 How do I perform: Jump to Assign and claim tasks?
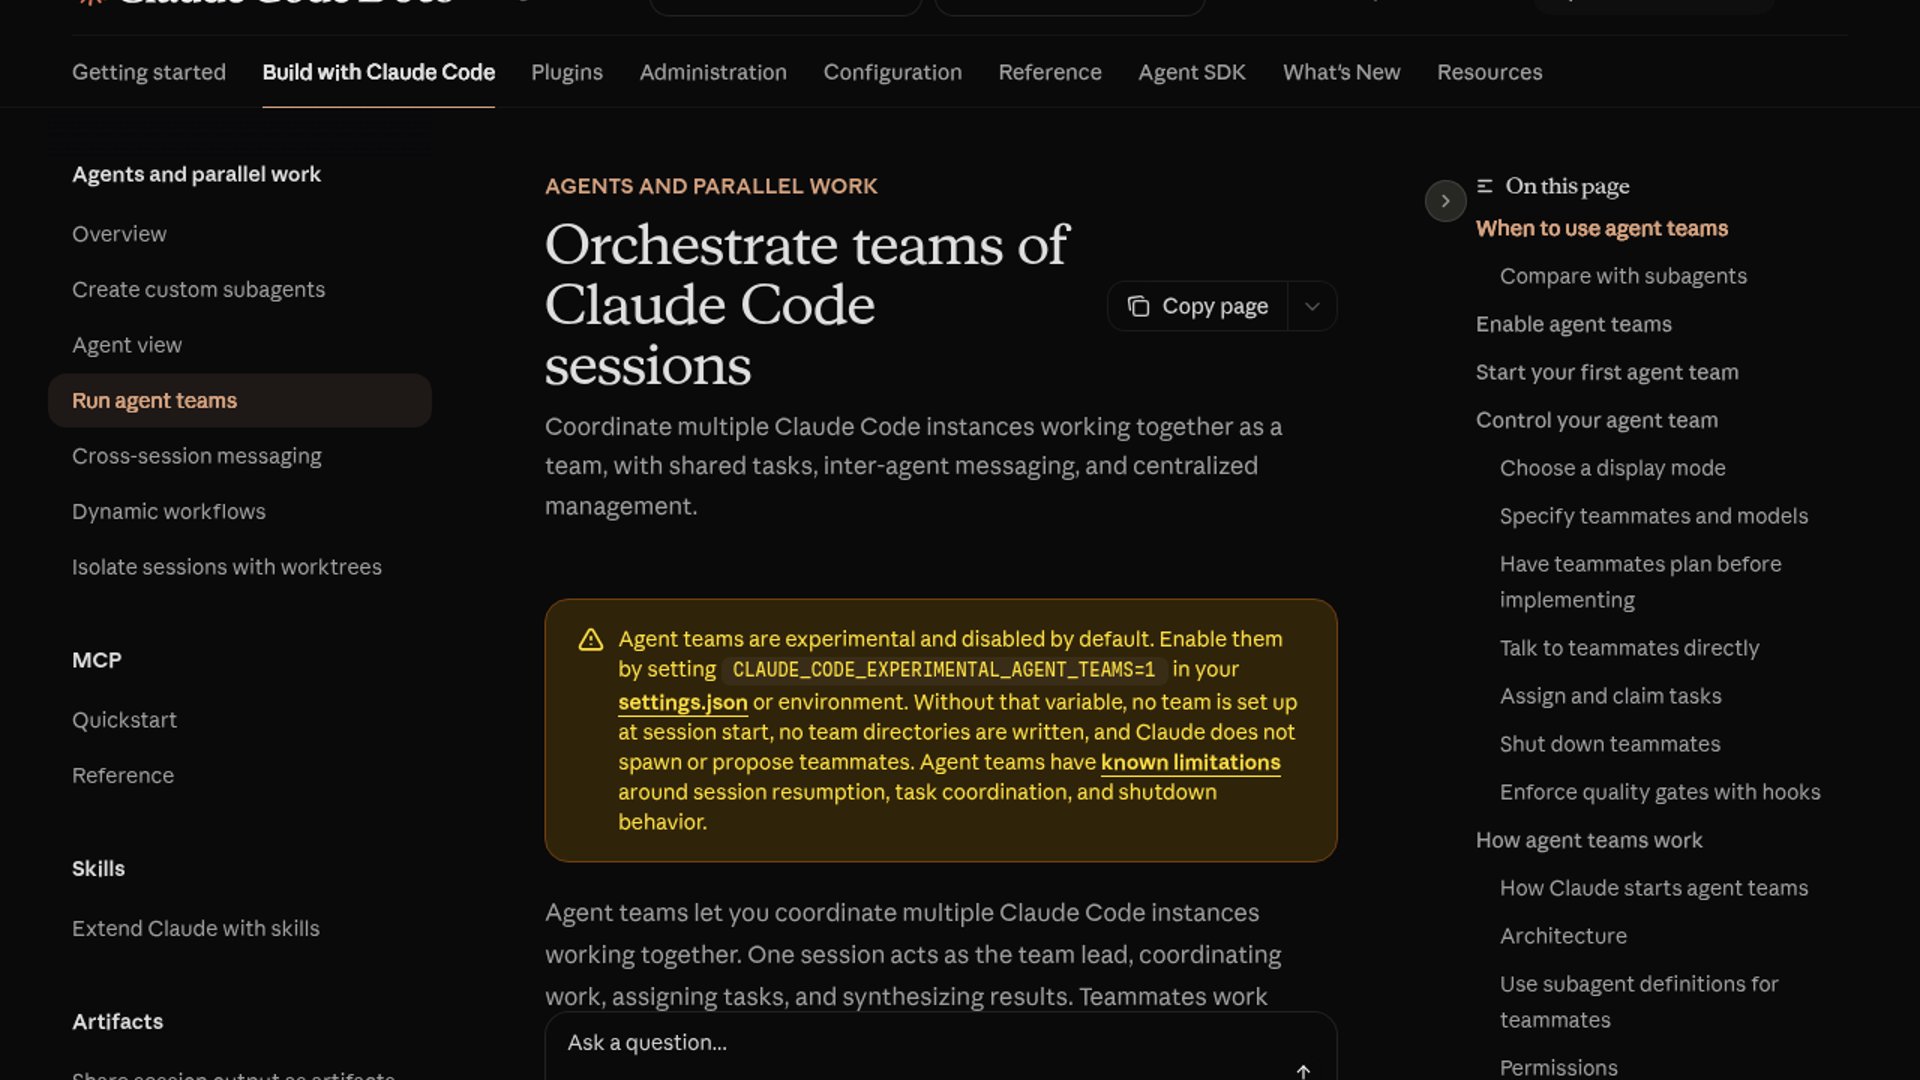point(1610,696)
